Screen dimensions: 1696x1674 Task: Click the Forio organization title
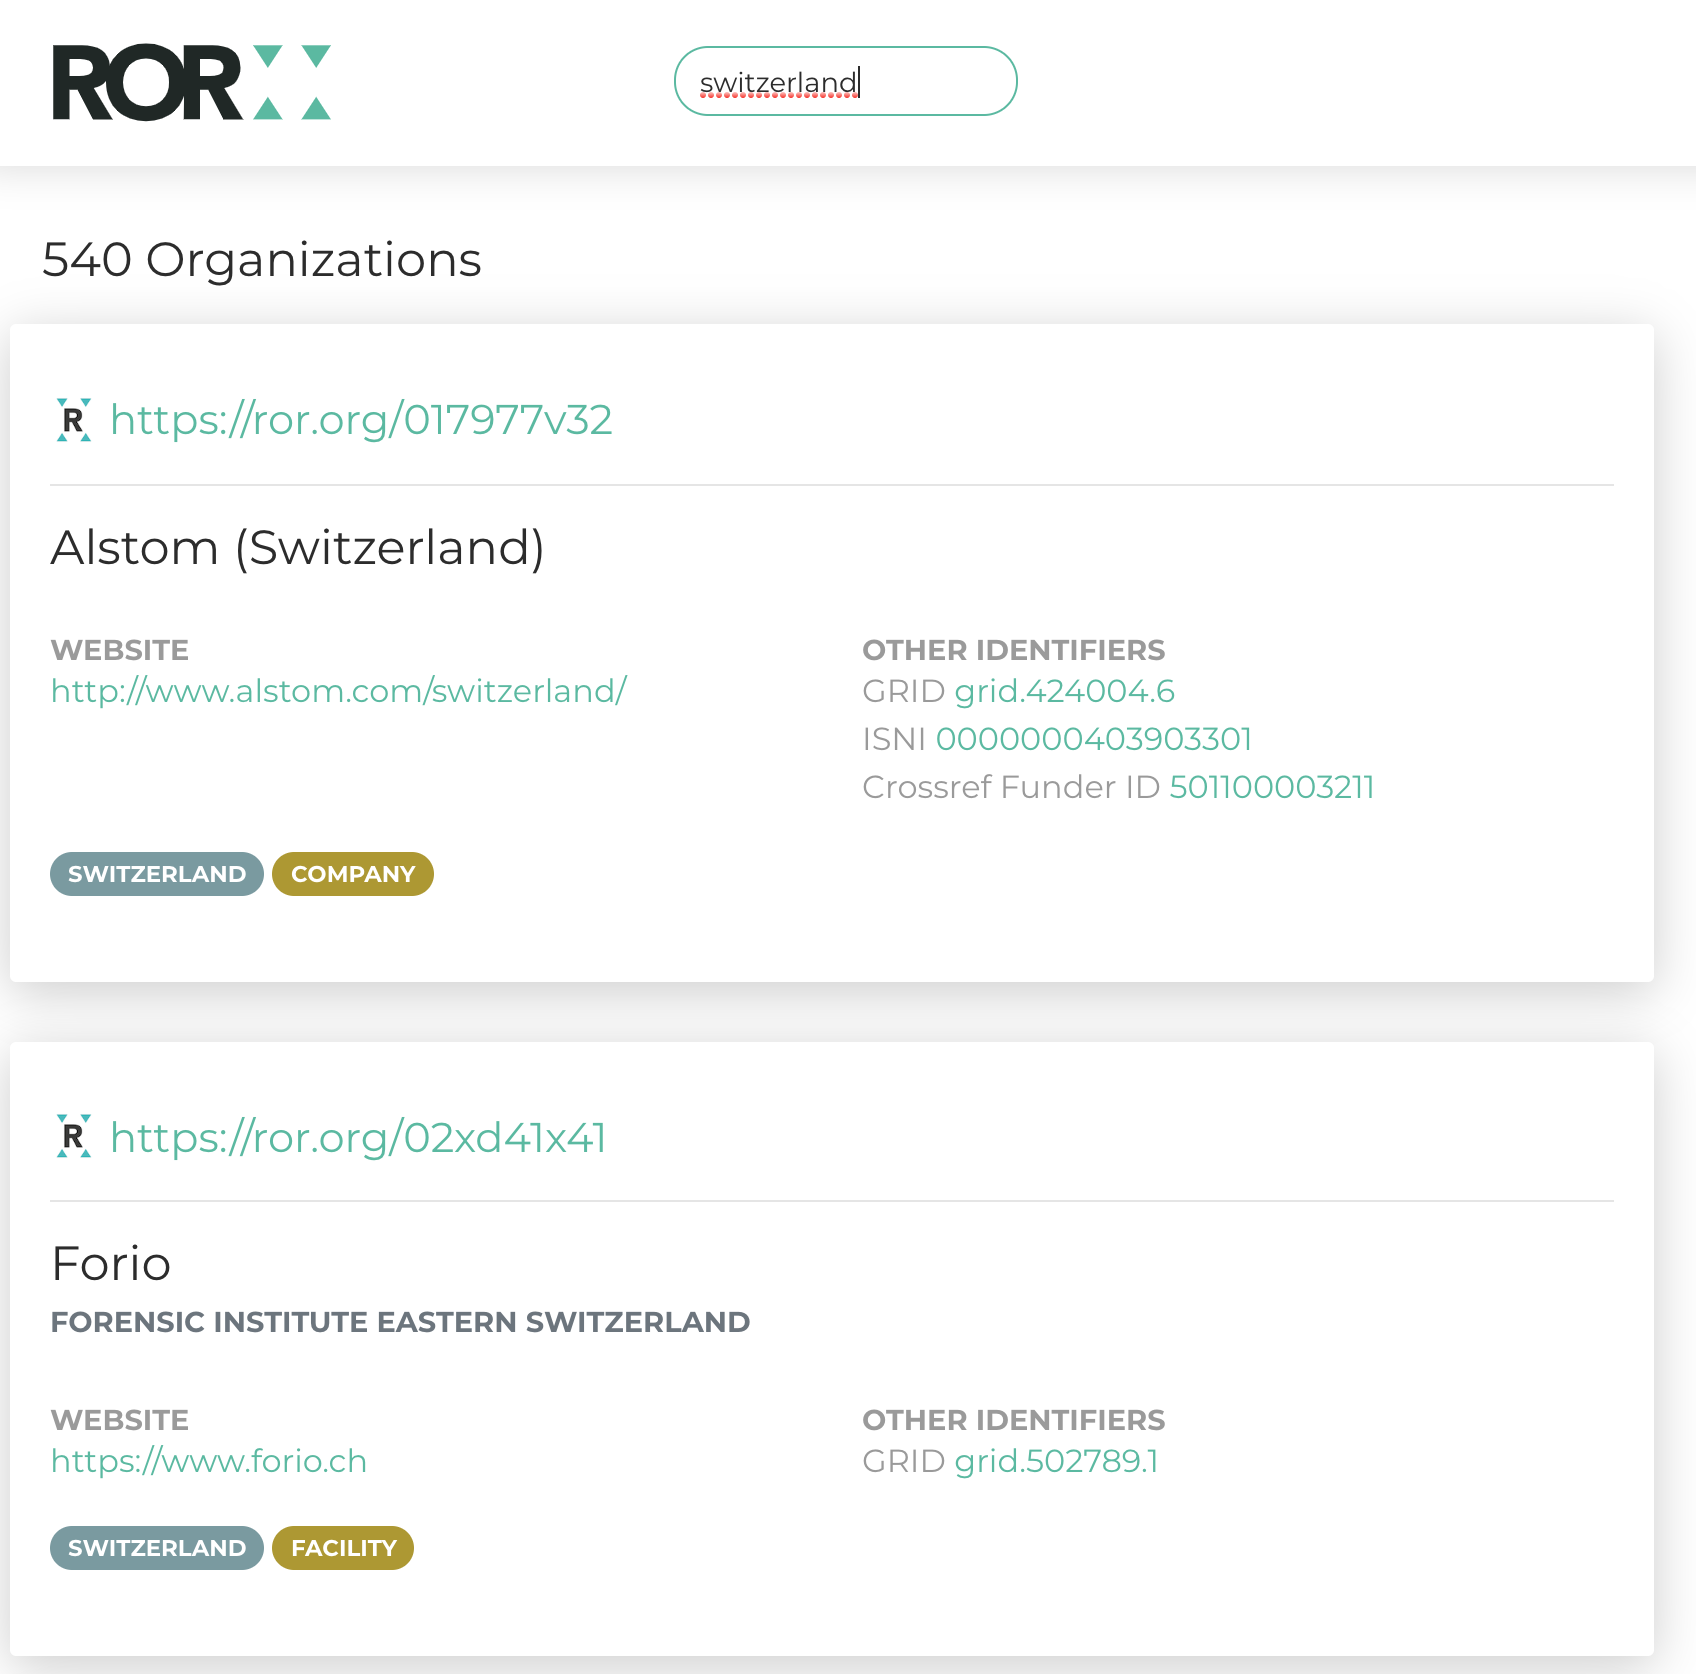[x=111, y=1264]
